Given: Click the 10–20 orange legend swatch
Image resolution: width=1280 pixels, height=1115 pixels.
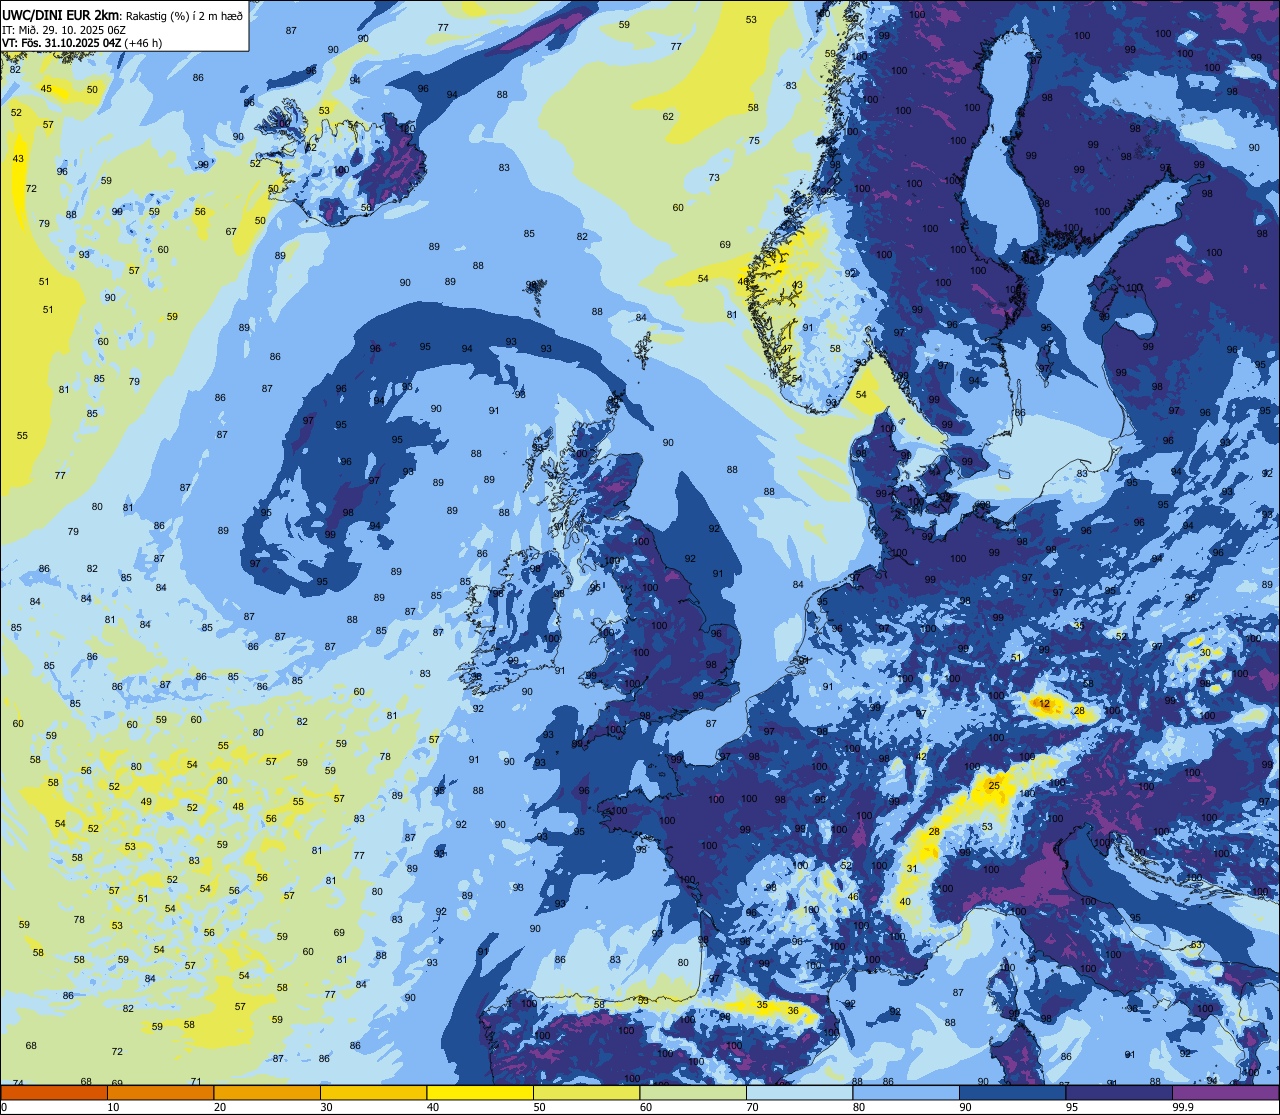Looking at the screenshot, I should 160,1092.
